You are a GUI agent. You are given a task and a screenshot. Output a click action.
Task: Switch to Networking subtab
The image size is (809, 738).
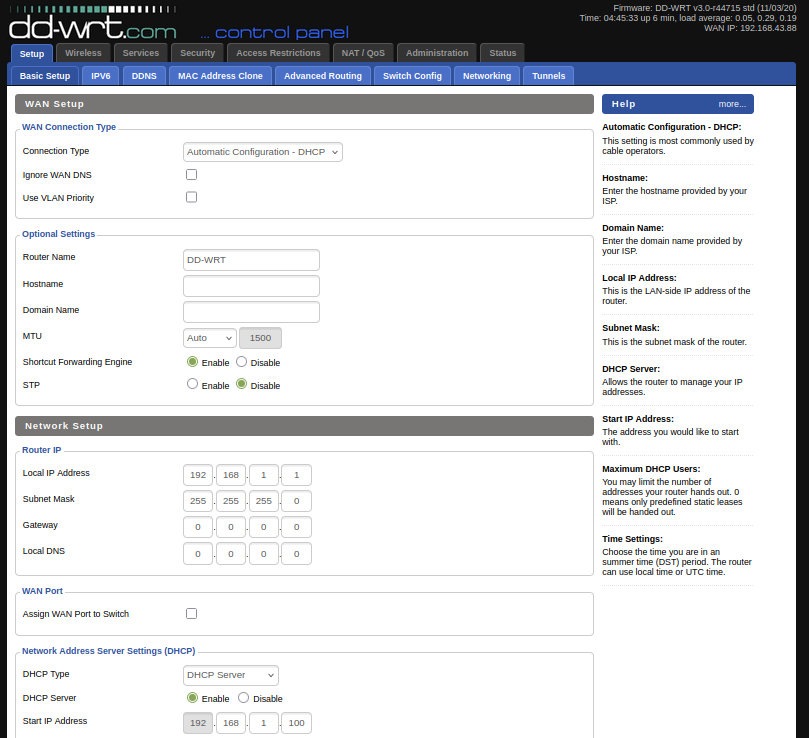[487, 76]
